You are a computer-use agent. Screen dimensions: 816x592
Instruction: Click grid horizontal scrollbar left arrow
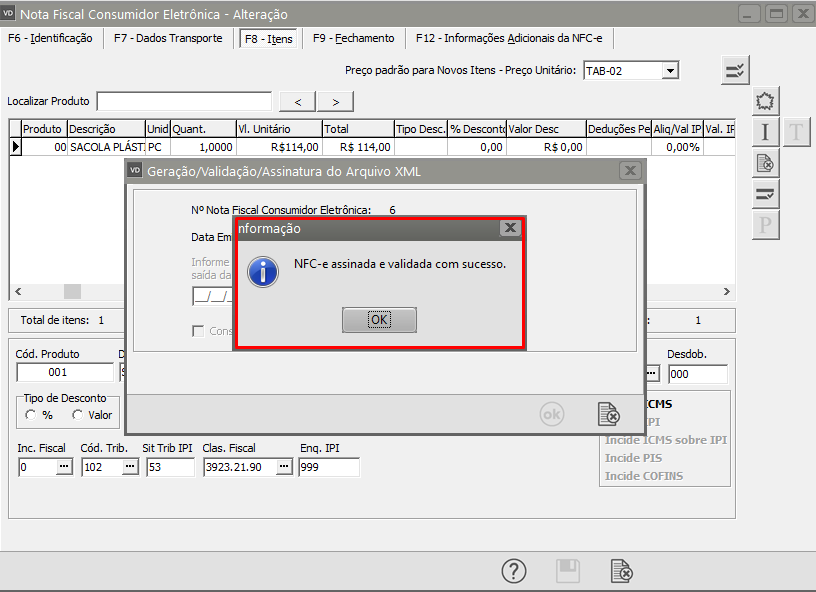pyautogui.click(x=18, y=291)
